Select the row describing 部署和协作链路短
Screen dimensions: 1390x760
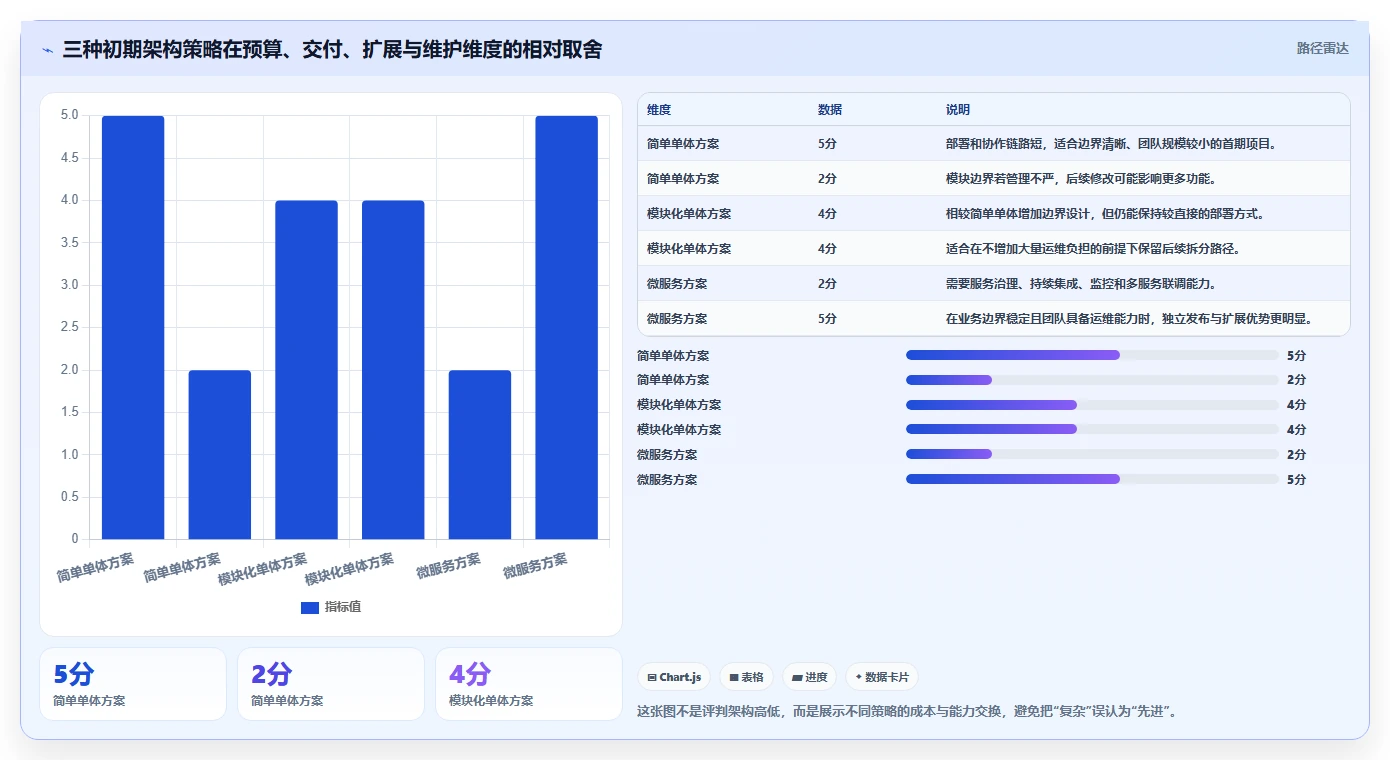coord(993,144)
